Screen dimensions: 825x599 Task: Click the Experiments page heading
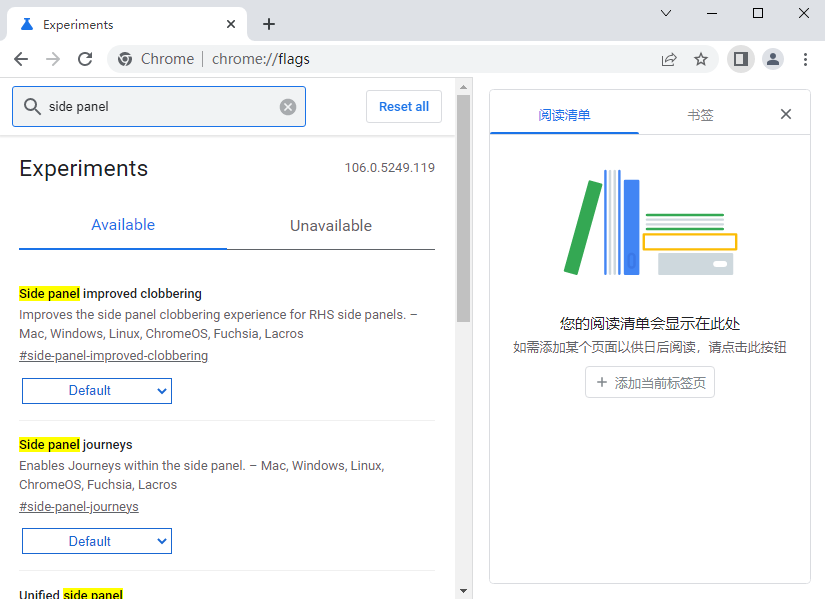tap(84, 168)
